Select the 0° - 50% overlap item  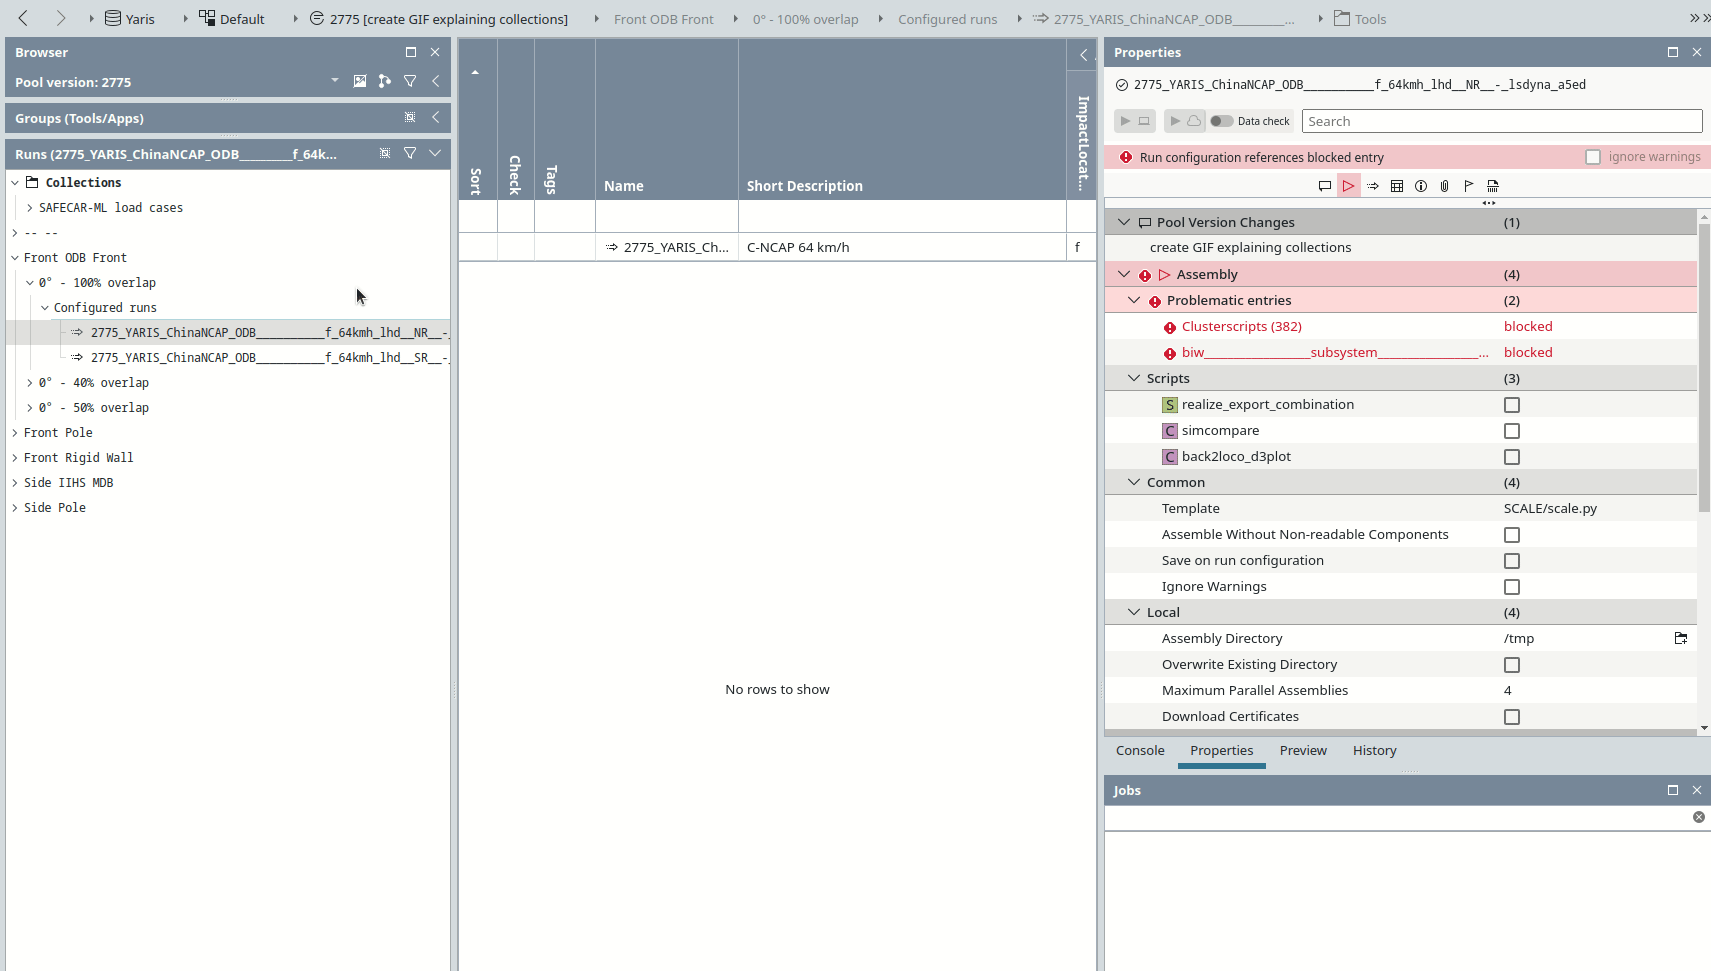(x=94, y=408)
